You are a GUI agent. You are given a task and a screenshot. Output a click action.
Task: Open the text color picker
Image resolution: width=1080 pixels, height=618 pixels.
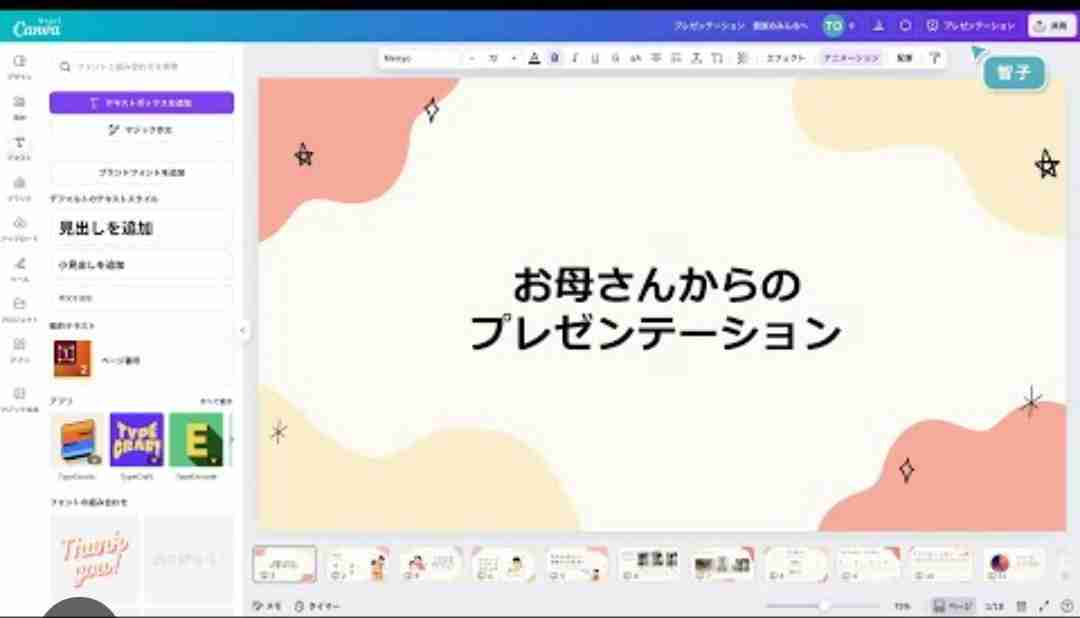534,59
